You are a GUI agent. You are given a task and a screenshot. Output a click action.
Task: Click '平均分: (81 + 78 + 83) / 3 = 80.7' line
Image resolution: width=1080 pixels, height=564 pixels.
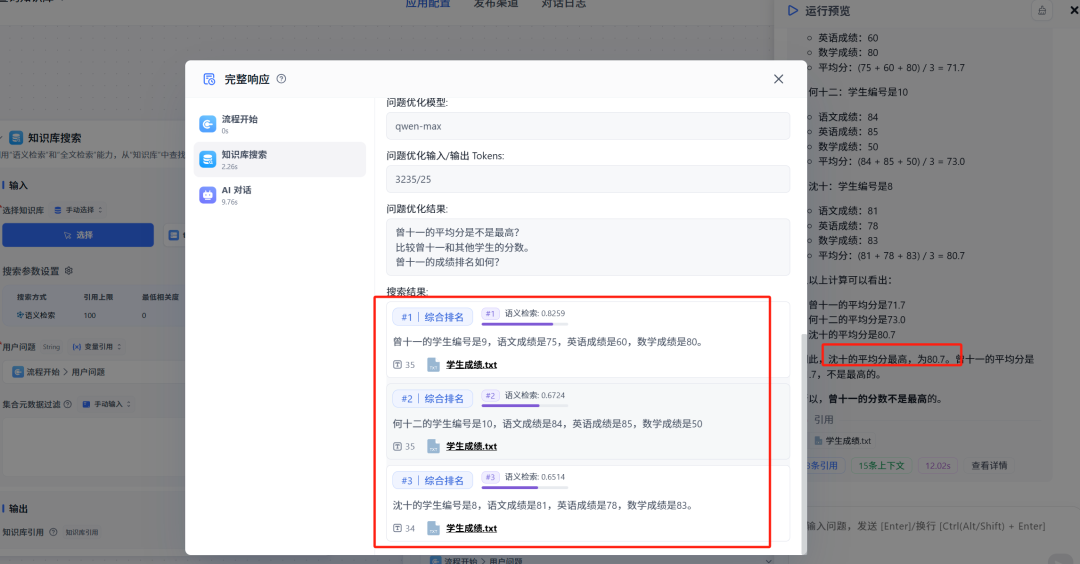pos(891,255)
